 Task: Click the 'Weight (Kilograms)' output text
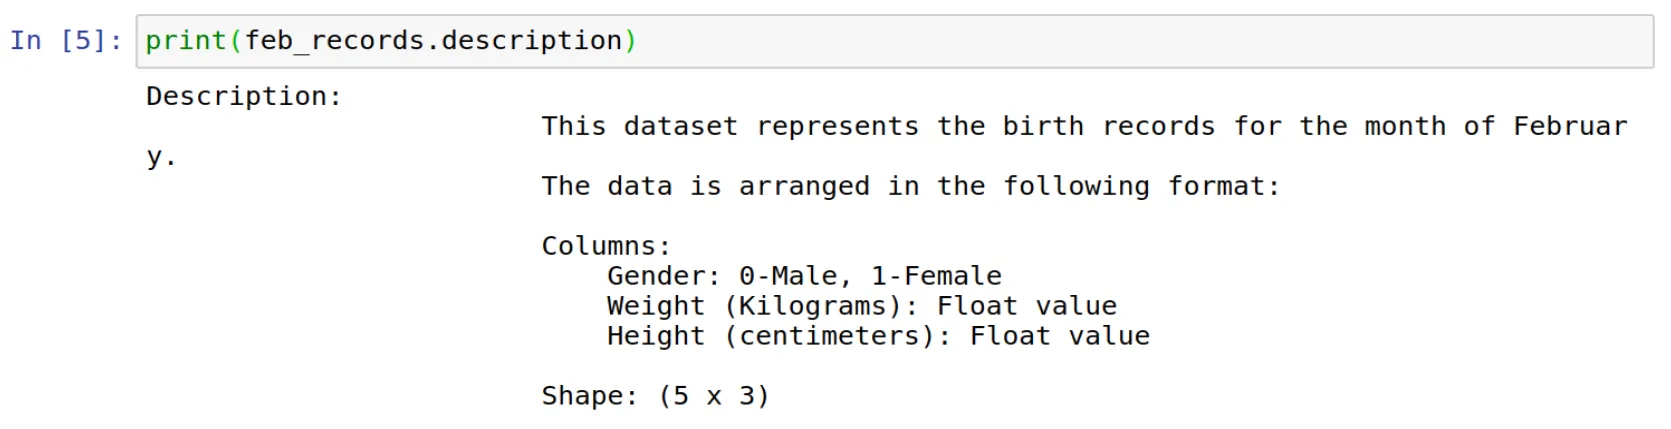[762, 306]
